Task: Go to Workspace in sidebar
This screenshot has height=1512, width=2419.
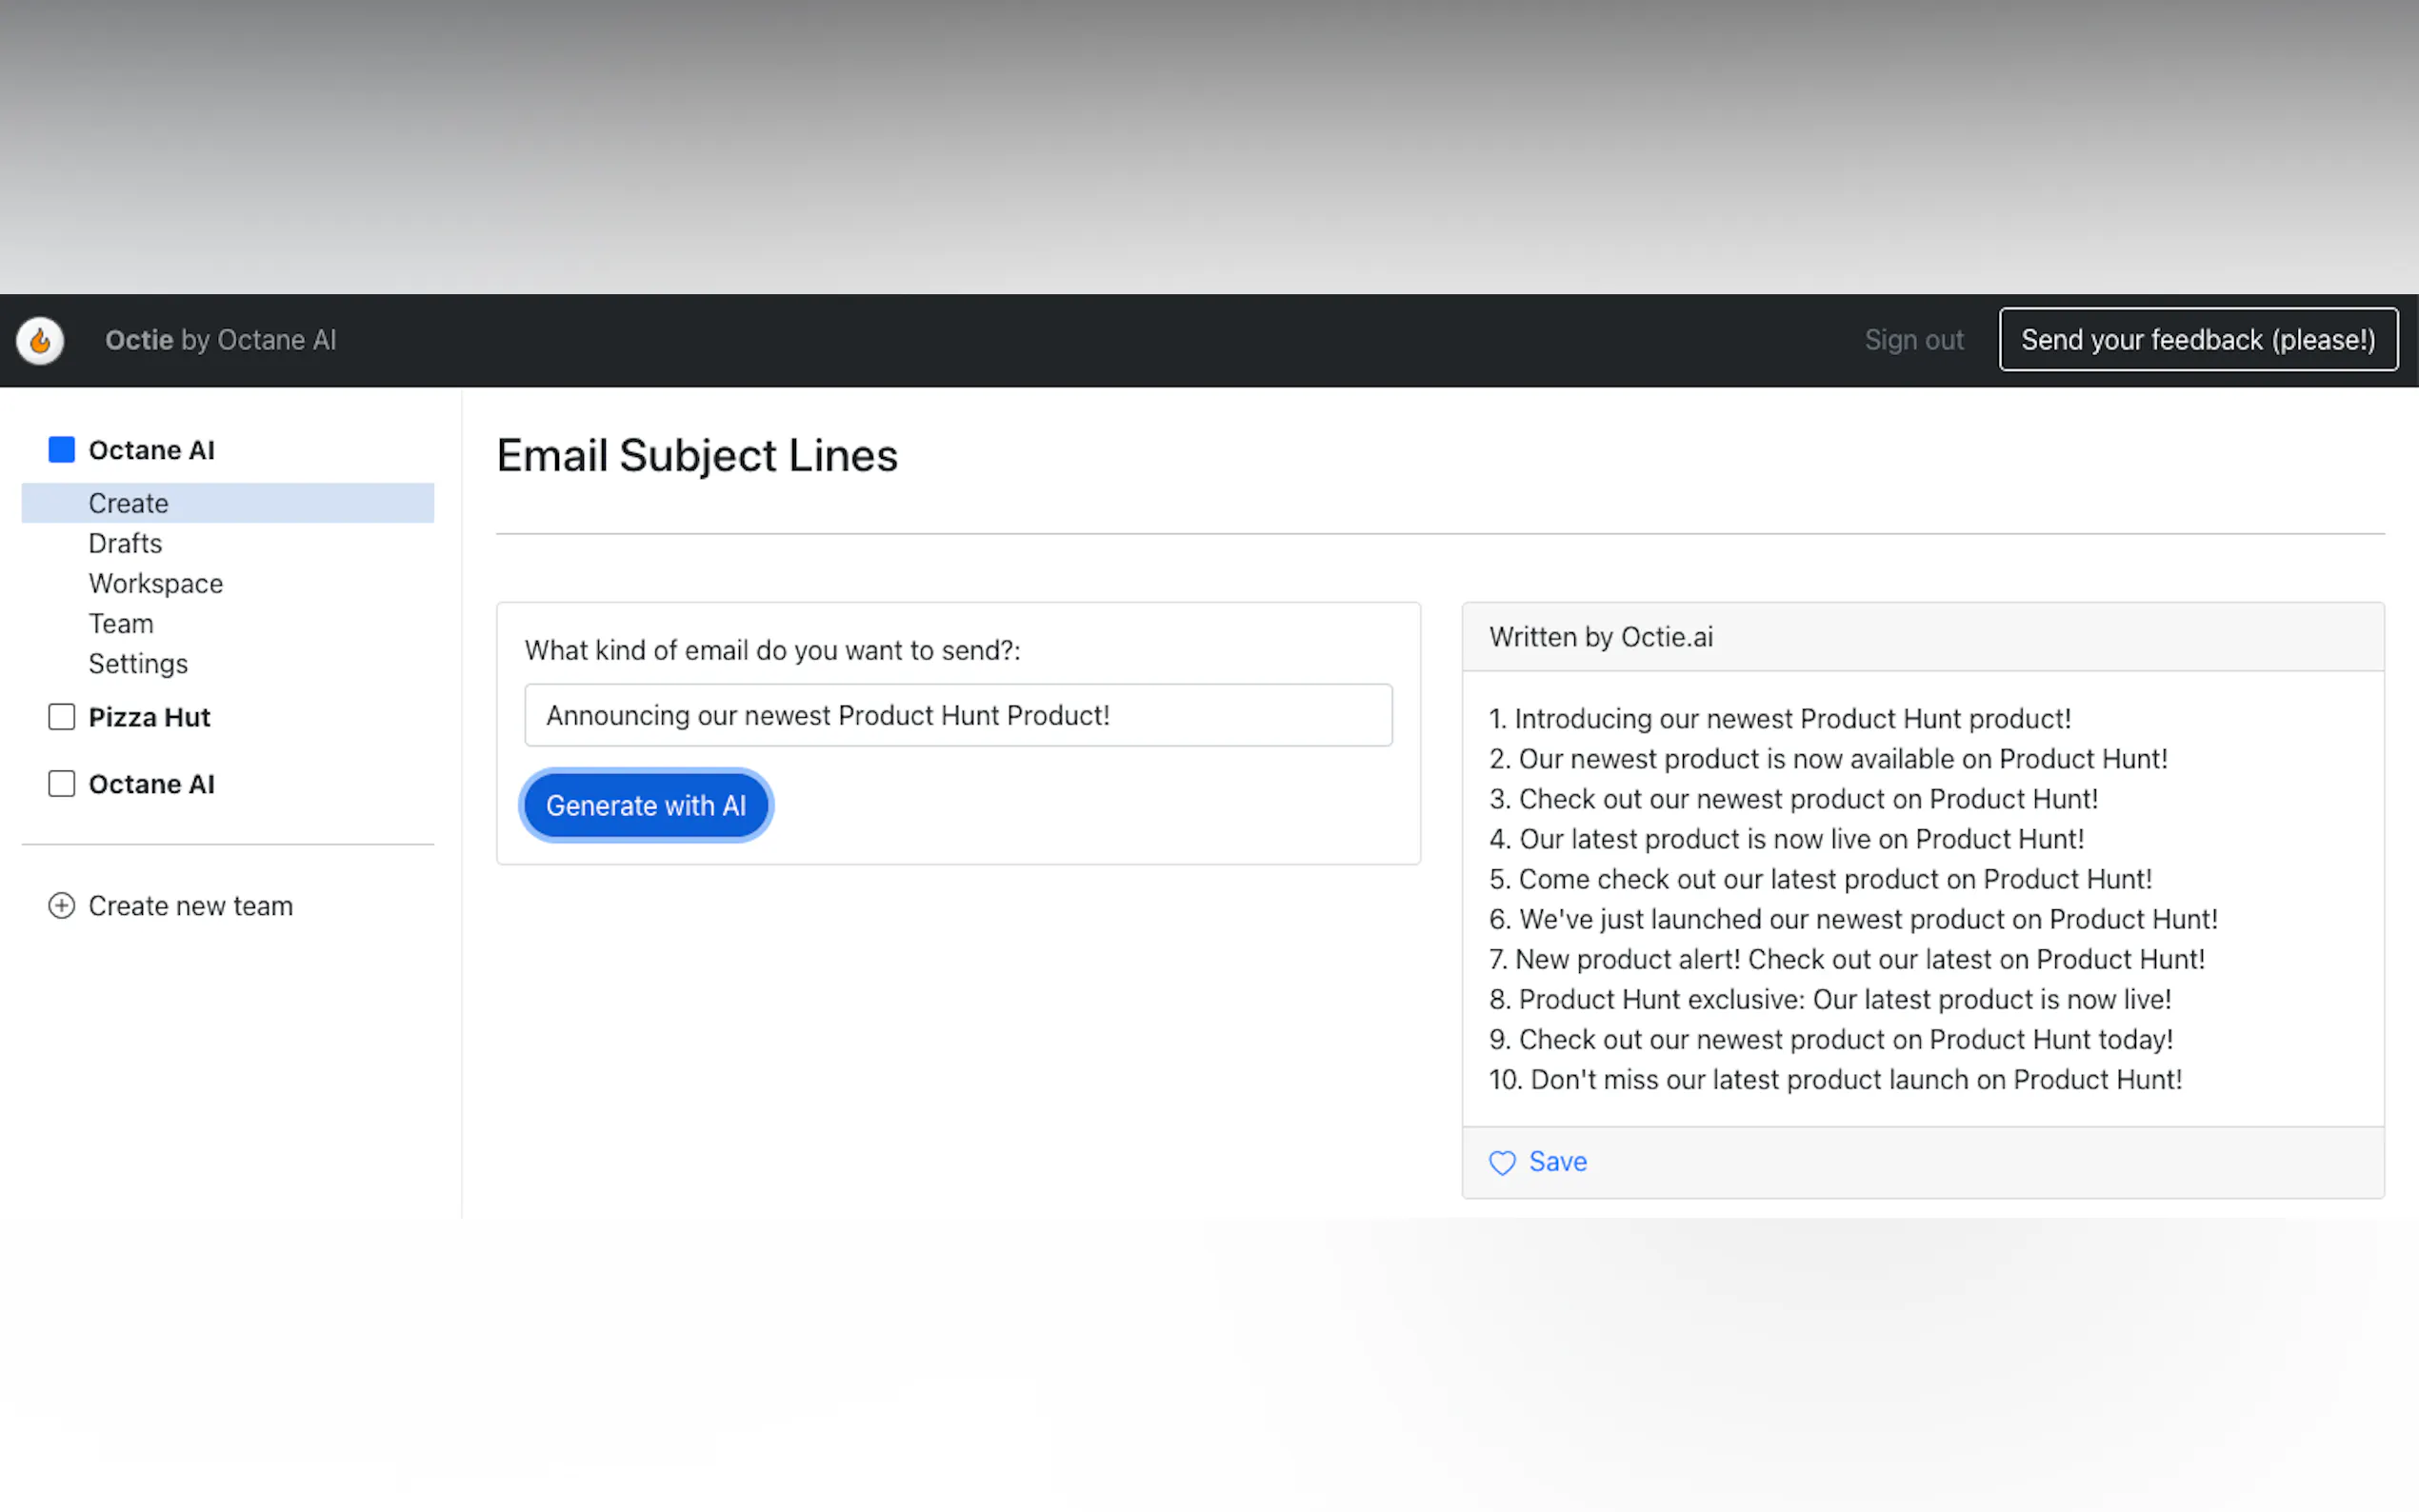Action: click(156, 583)
